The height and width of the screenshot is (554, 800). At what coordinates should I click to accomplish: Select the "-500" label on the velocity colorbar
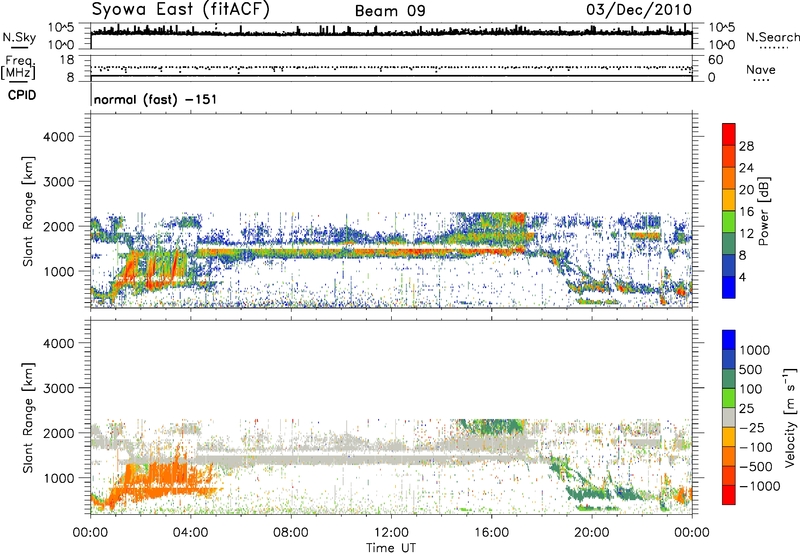point(756,467)
